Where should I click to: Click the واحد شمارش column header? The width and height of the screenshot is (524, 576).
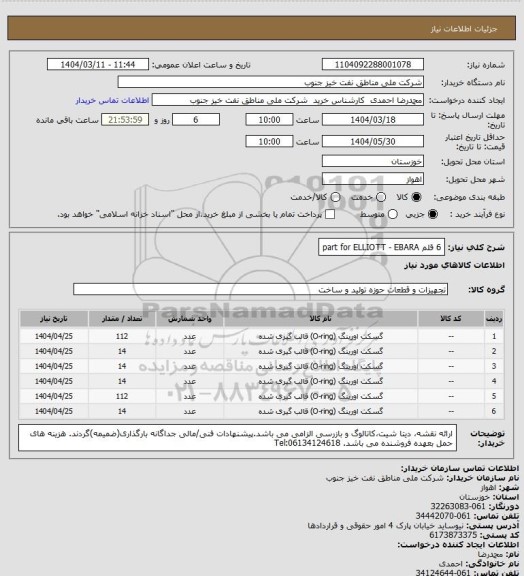[190, 318]
